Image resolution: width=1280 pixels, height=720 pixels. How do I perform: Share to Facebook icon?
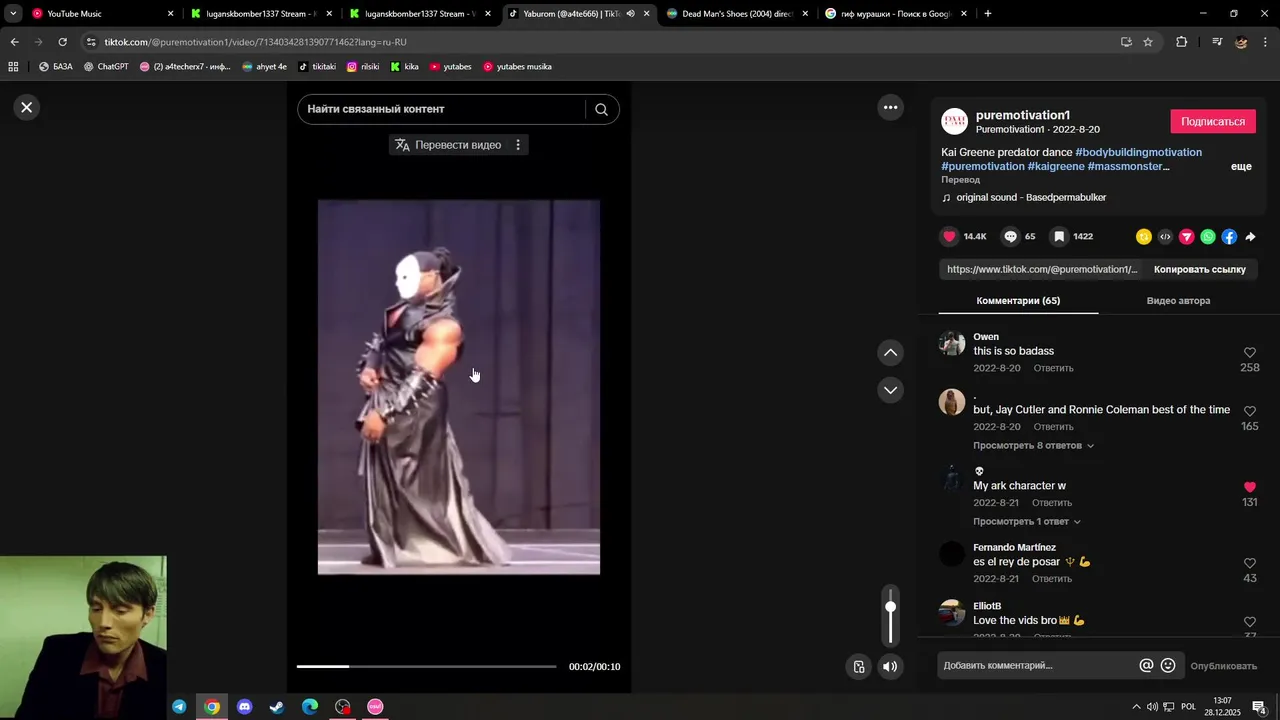pos(1229,237)
